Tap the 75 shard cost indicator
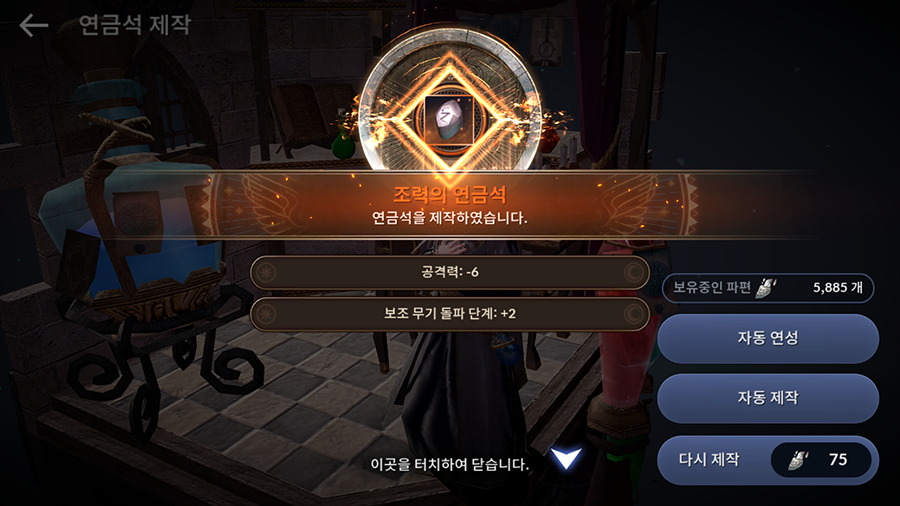Screen dimensions: 900x506 coord(838,460)
